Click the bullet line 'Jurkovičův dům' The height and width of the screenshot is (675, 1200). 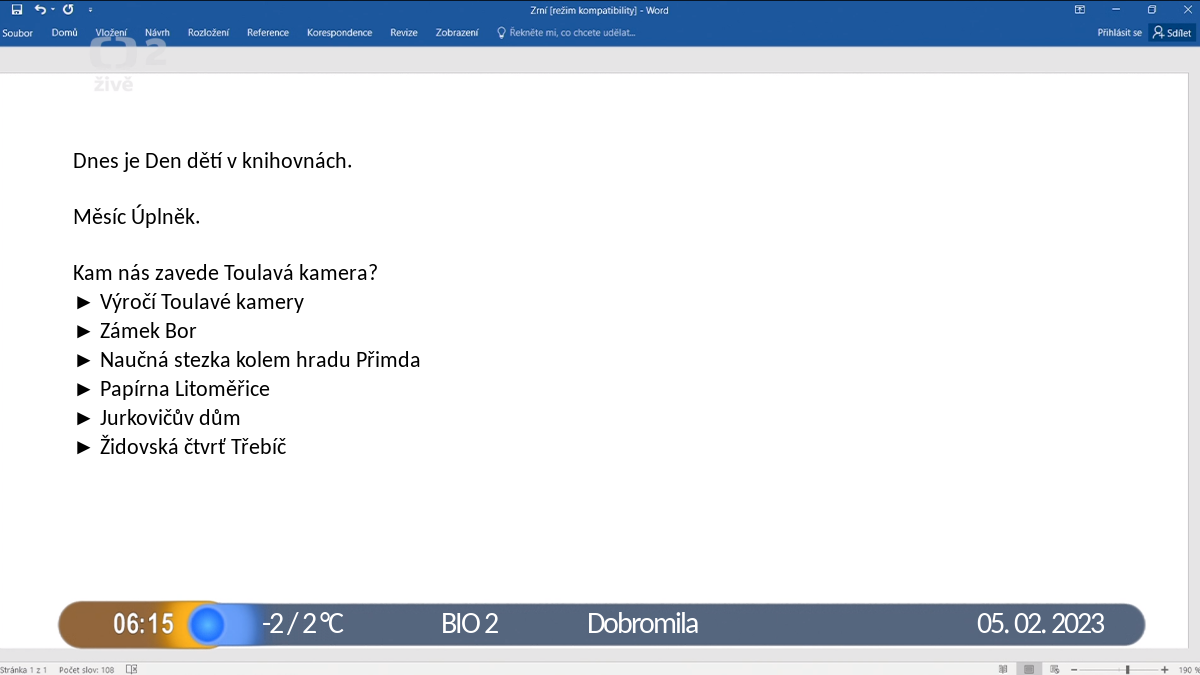[x=158, y=418]
